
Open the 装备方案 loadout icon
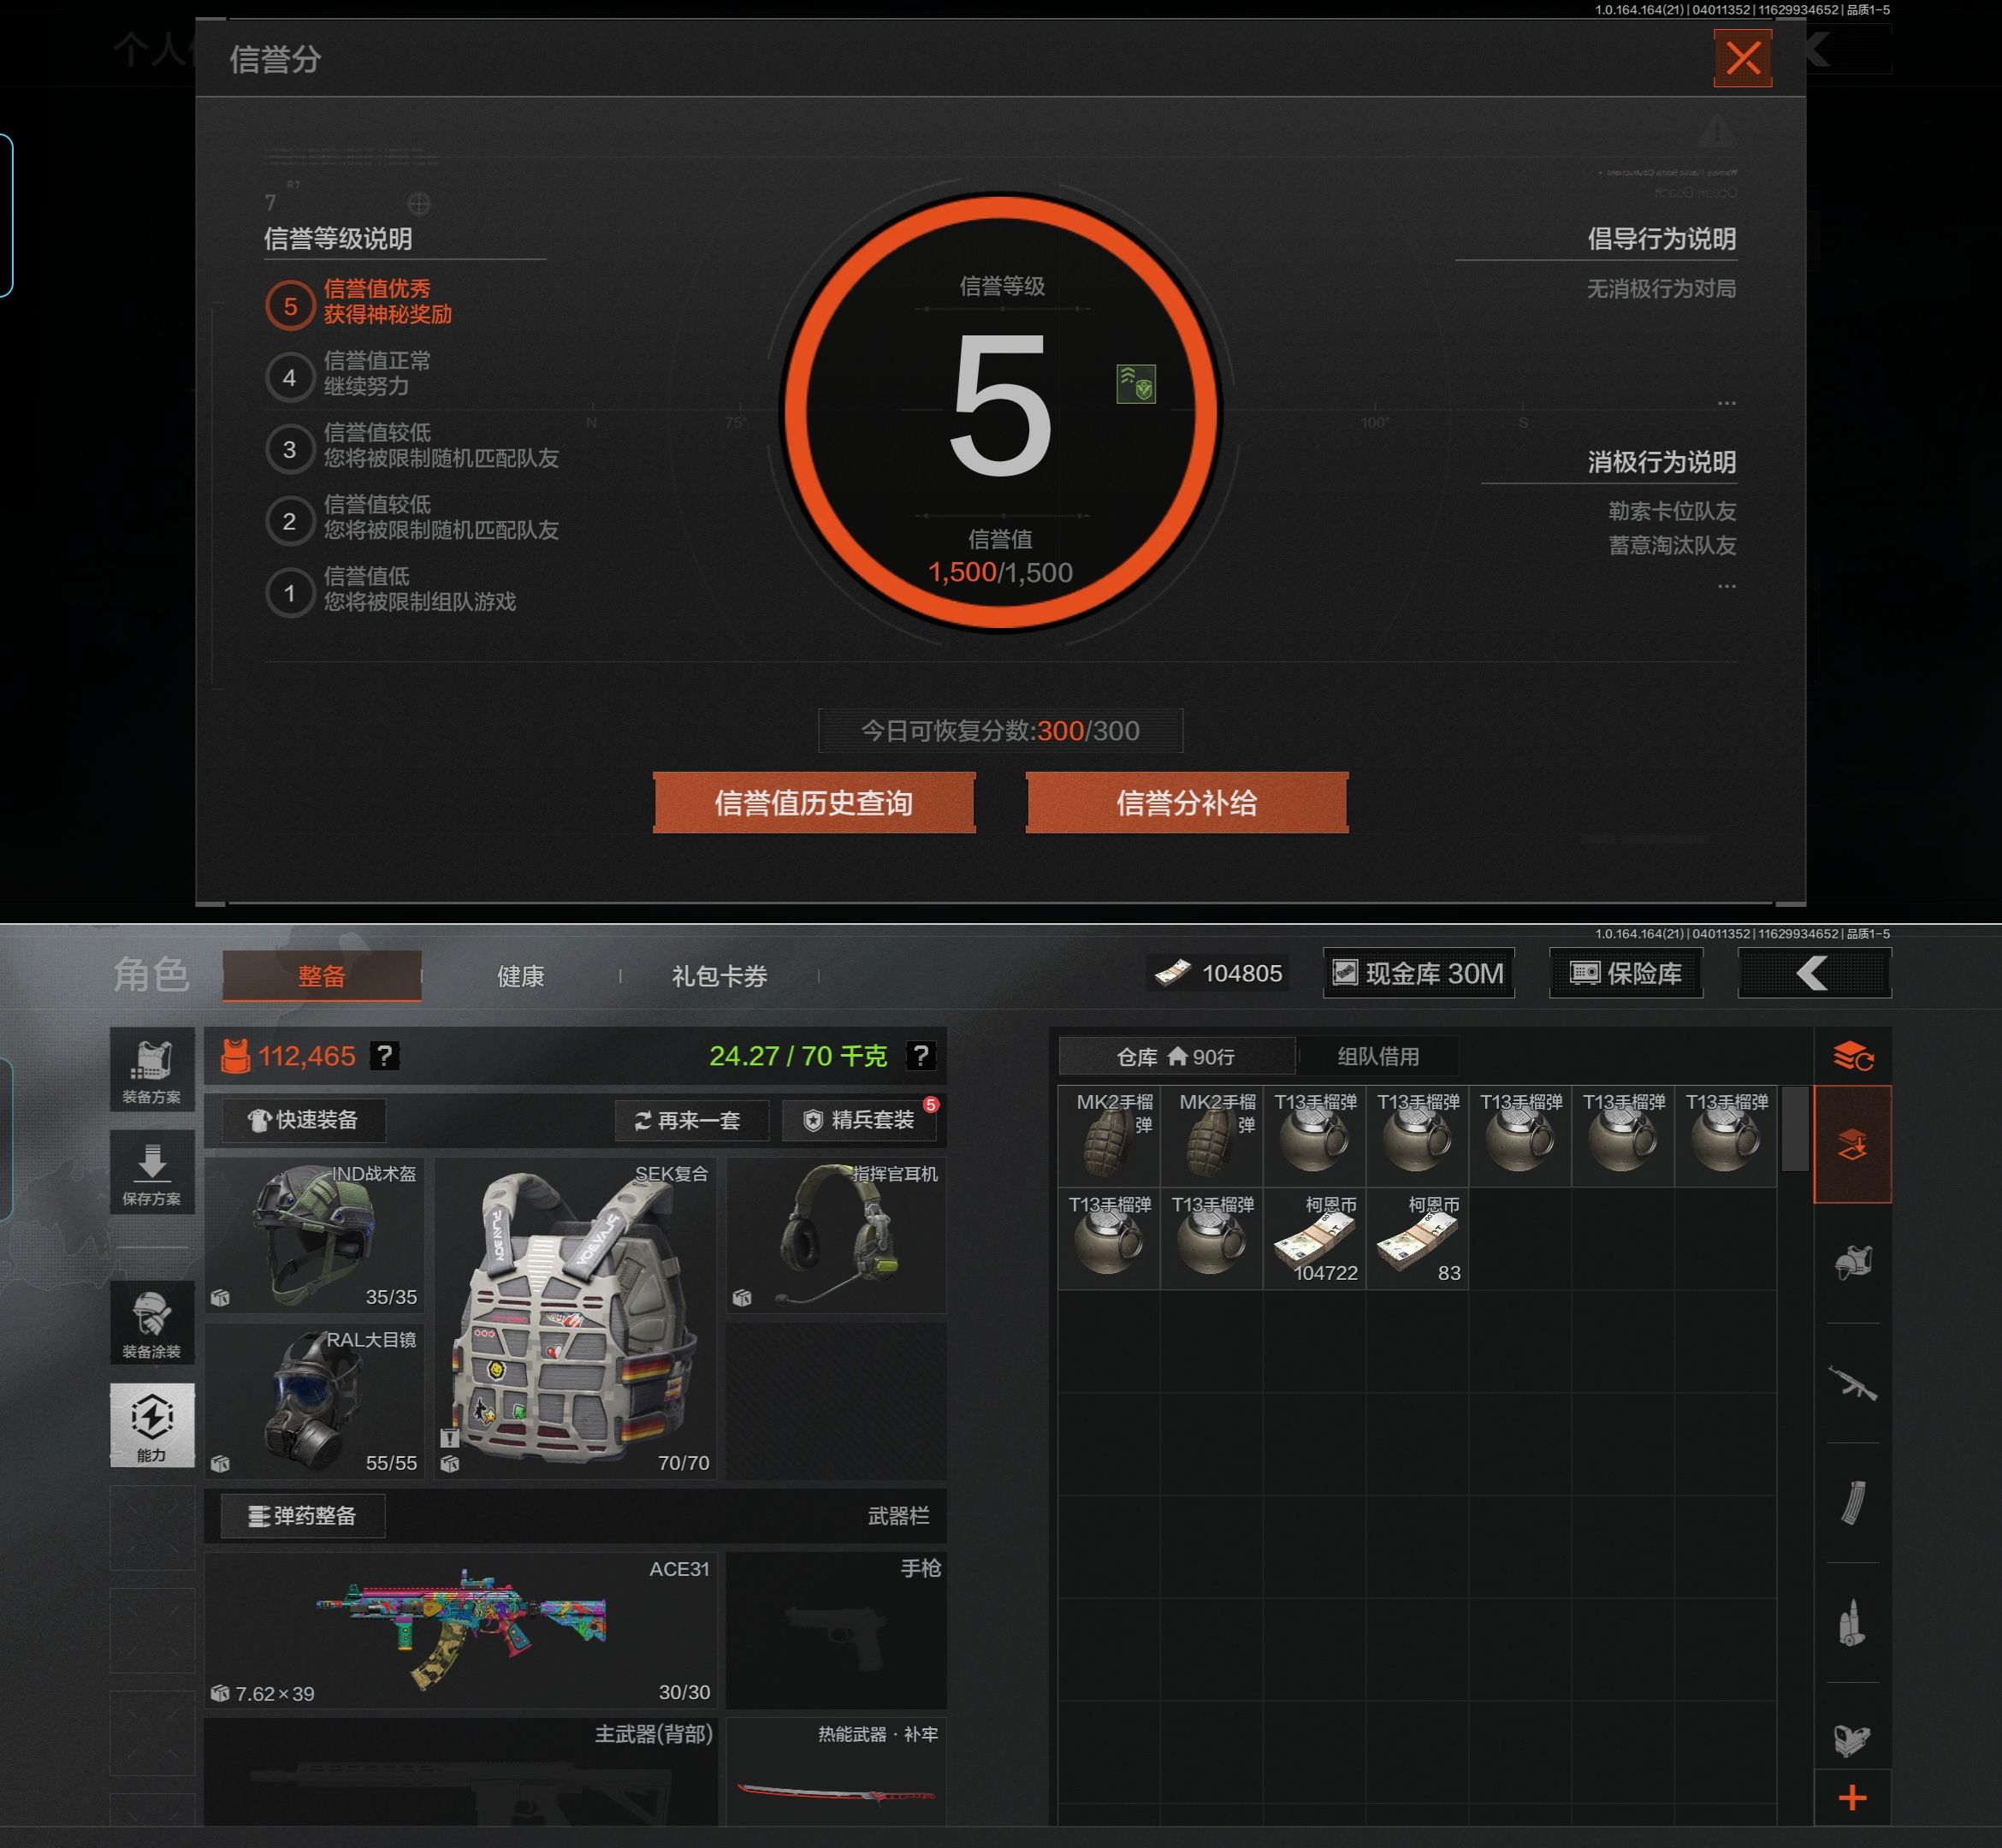click(152, 1069)
